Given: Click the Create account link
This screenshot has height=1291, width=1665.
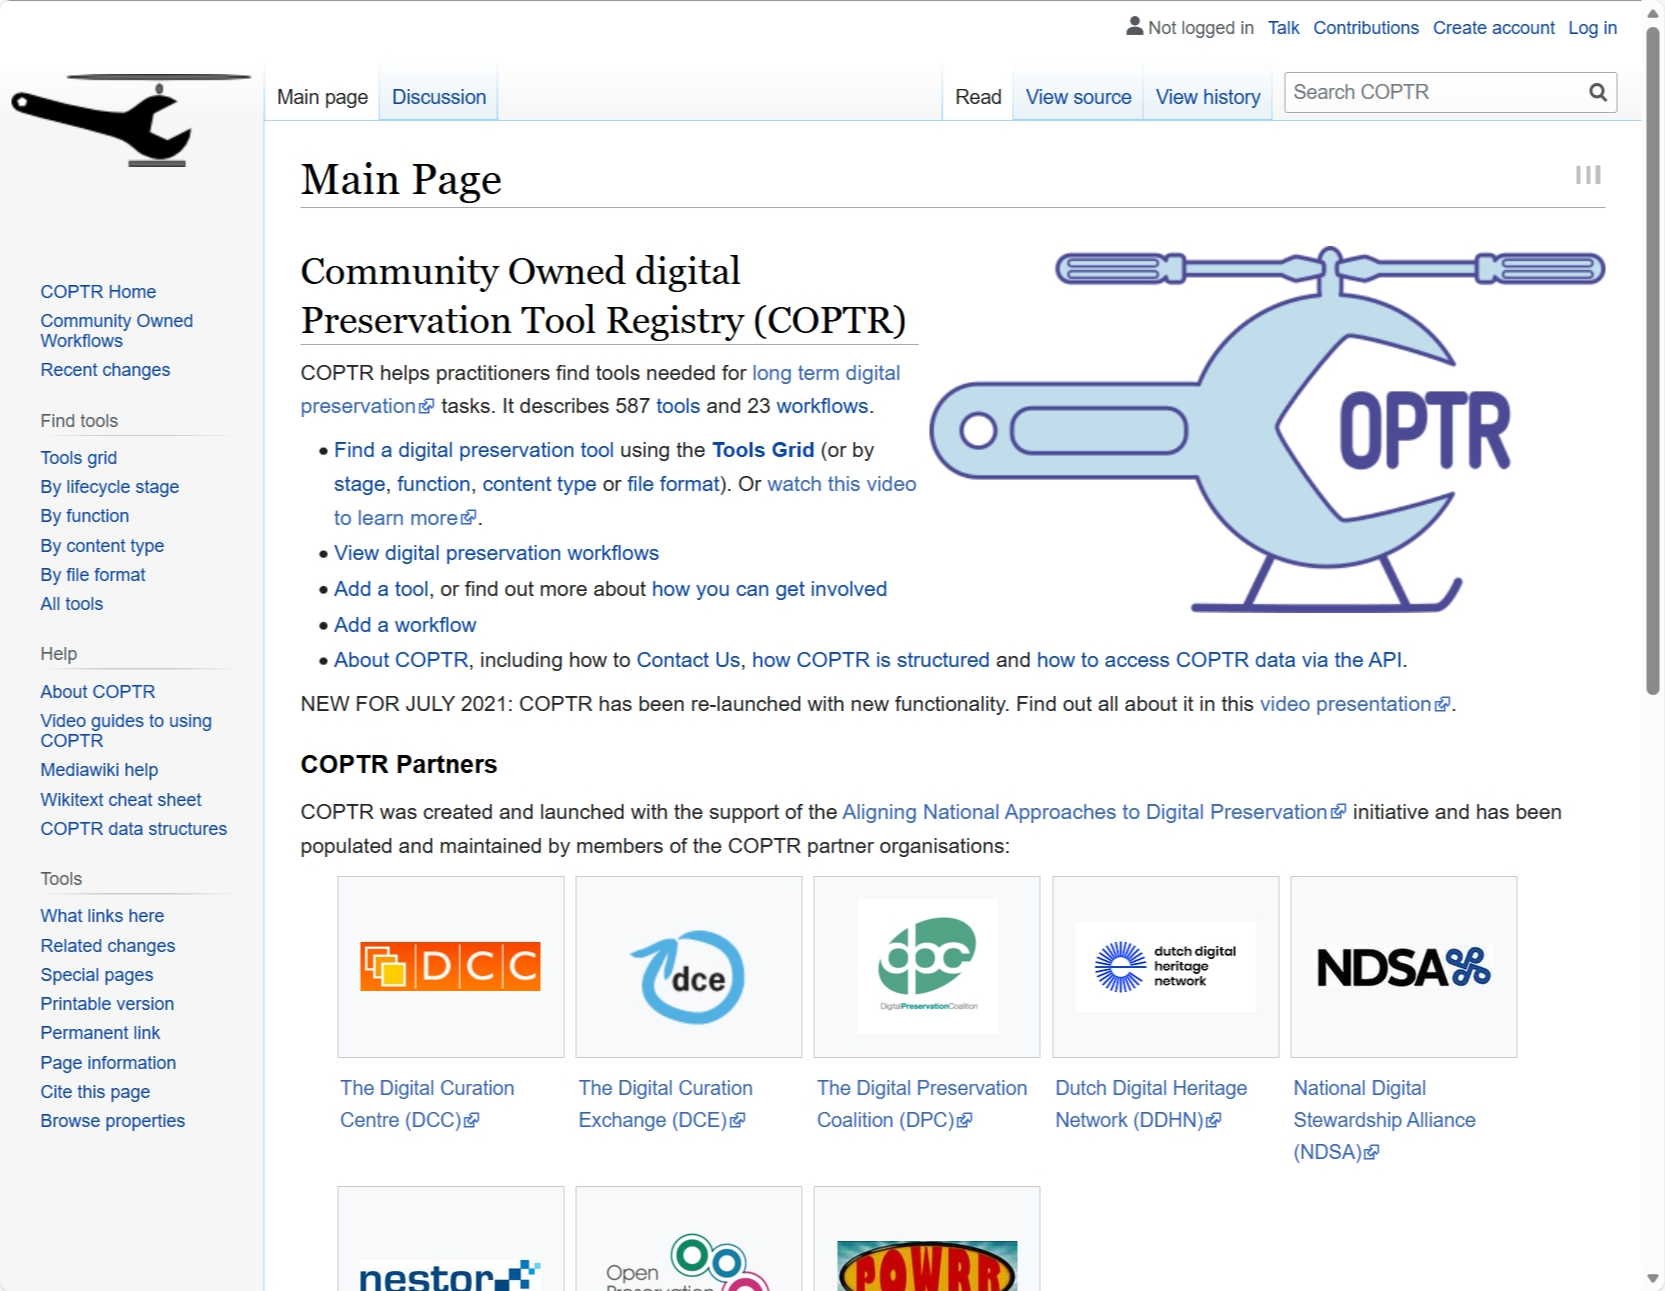Looking at the screenshot, I should [x=1493, y=28].
